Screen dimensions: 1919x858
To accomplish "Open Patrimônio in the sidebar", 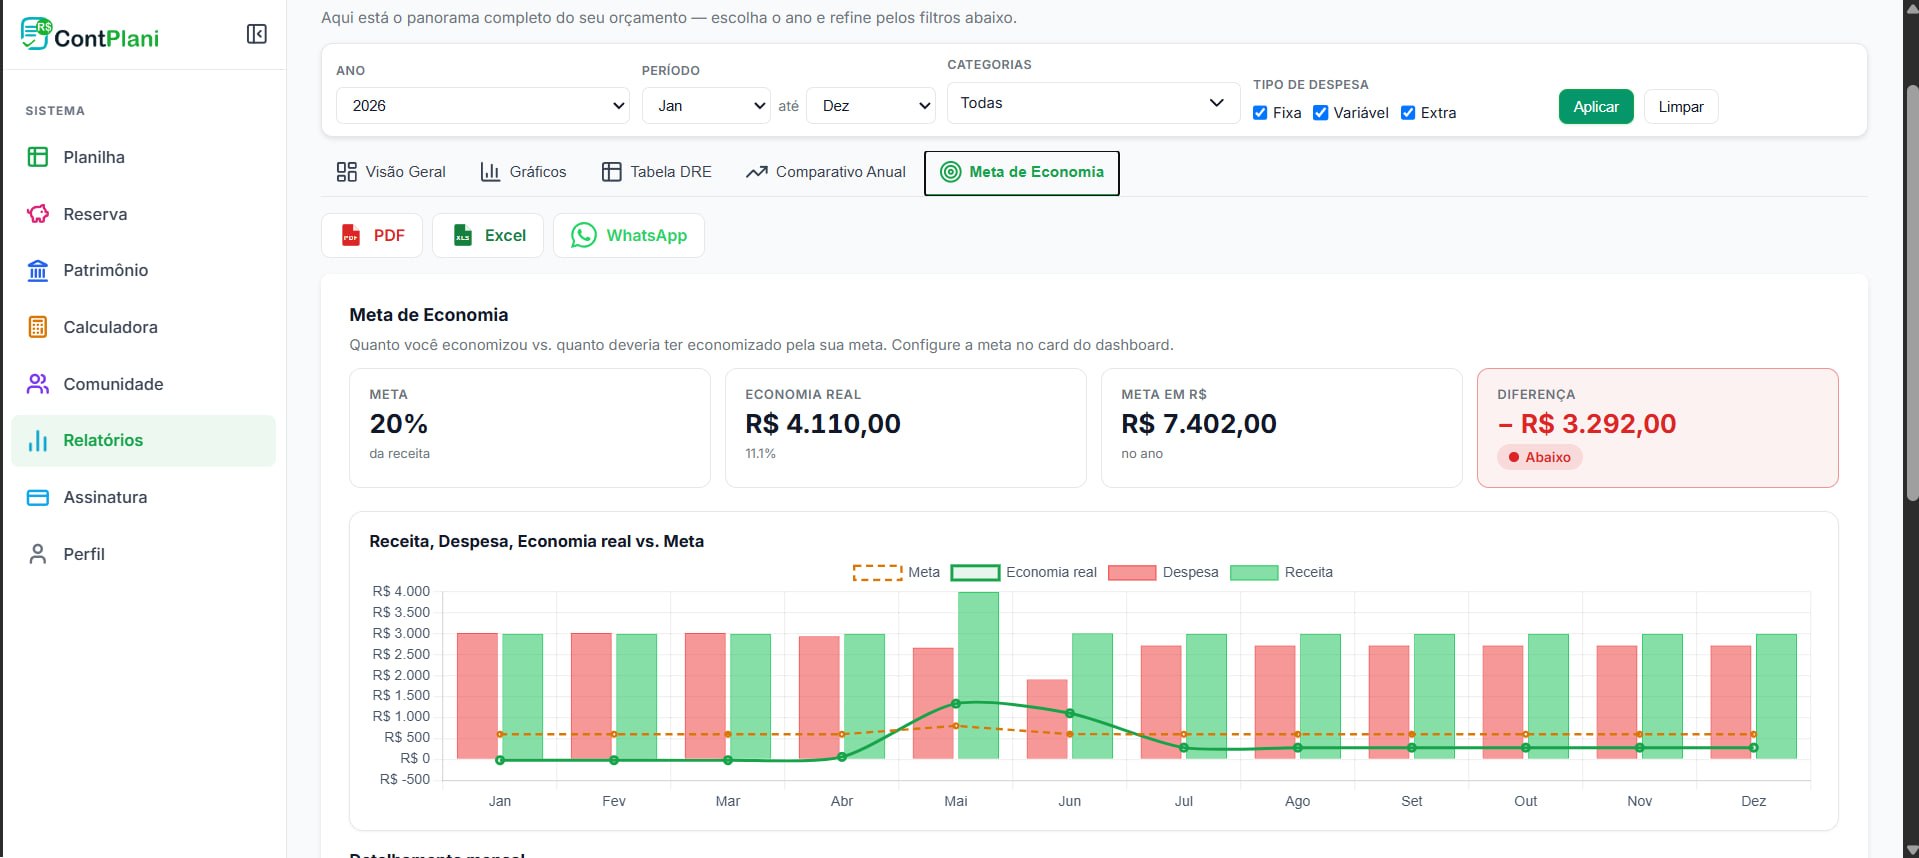I will pyautogui.click(x=143, y=270).
